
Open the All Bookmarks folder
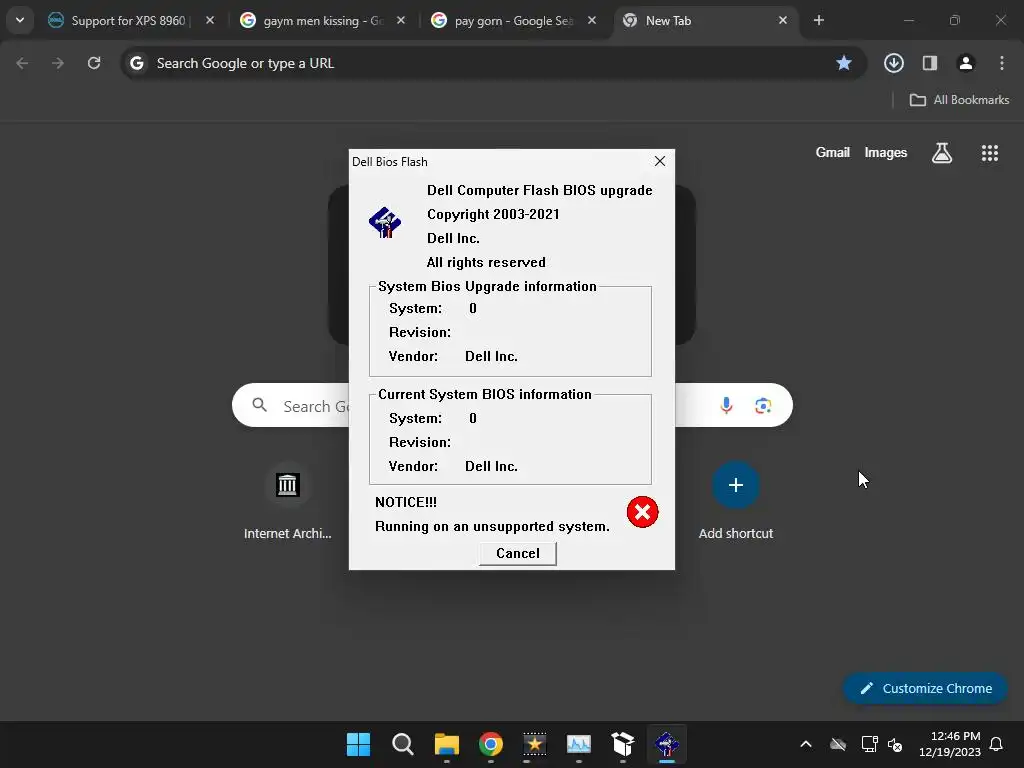tap(959, 100)
